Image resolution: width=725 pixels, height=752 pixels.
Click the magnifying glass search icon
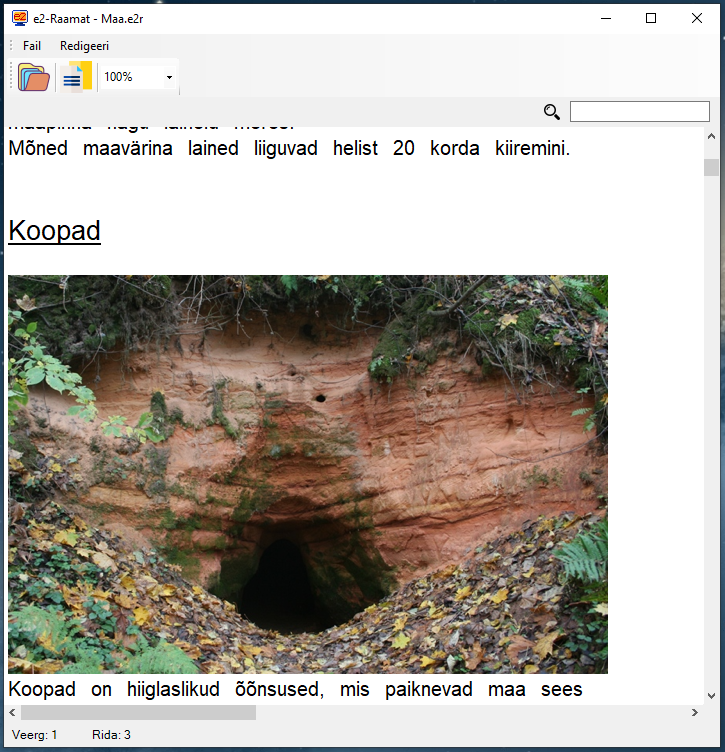click(551, 112)
